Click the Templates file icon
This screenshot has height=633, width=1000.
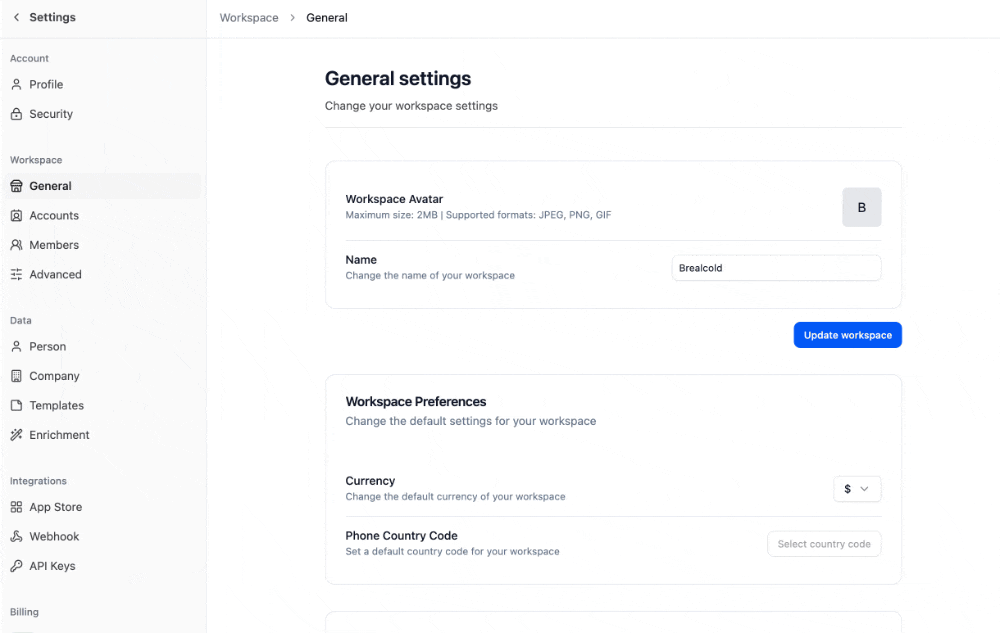click(17, 405)
